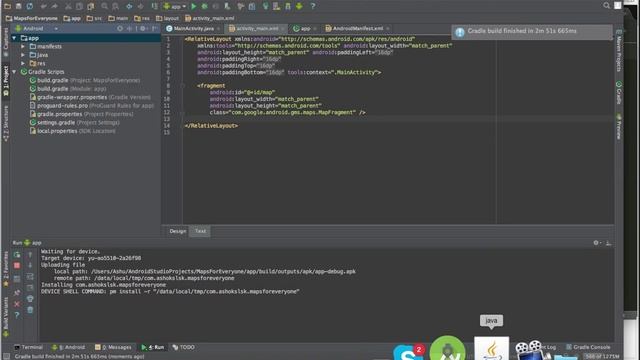Viewport: 640px width, 360px height.
Task: Switch to Text view tab
Action: point(200,231)
